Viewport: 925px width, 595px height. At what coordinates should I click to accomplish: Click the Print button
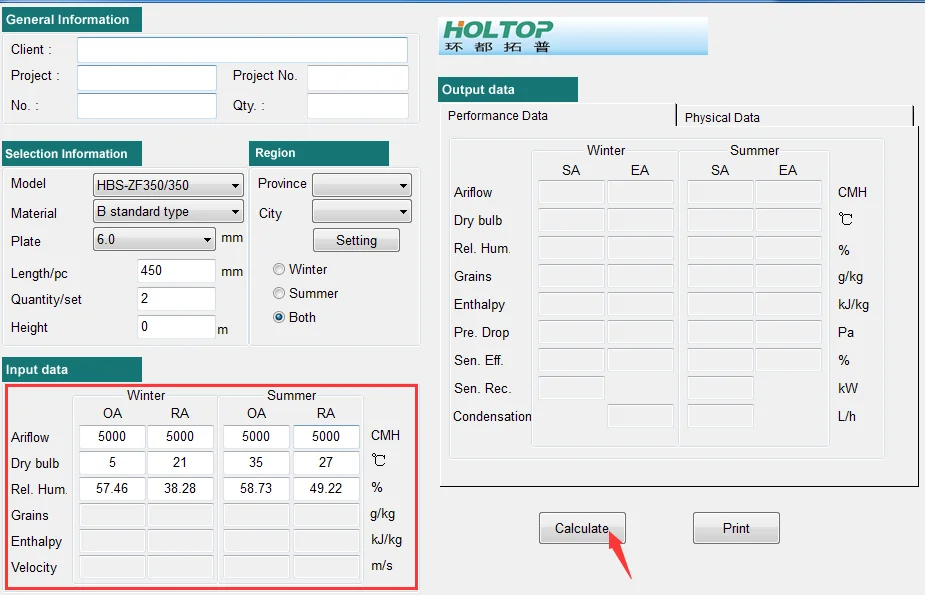tap(736, 528)
